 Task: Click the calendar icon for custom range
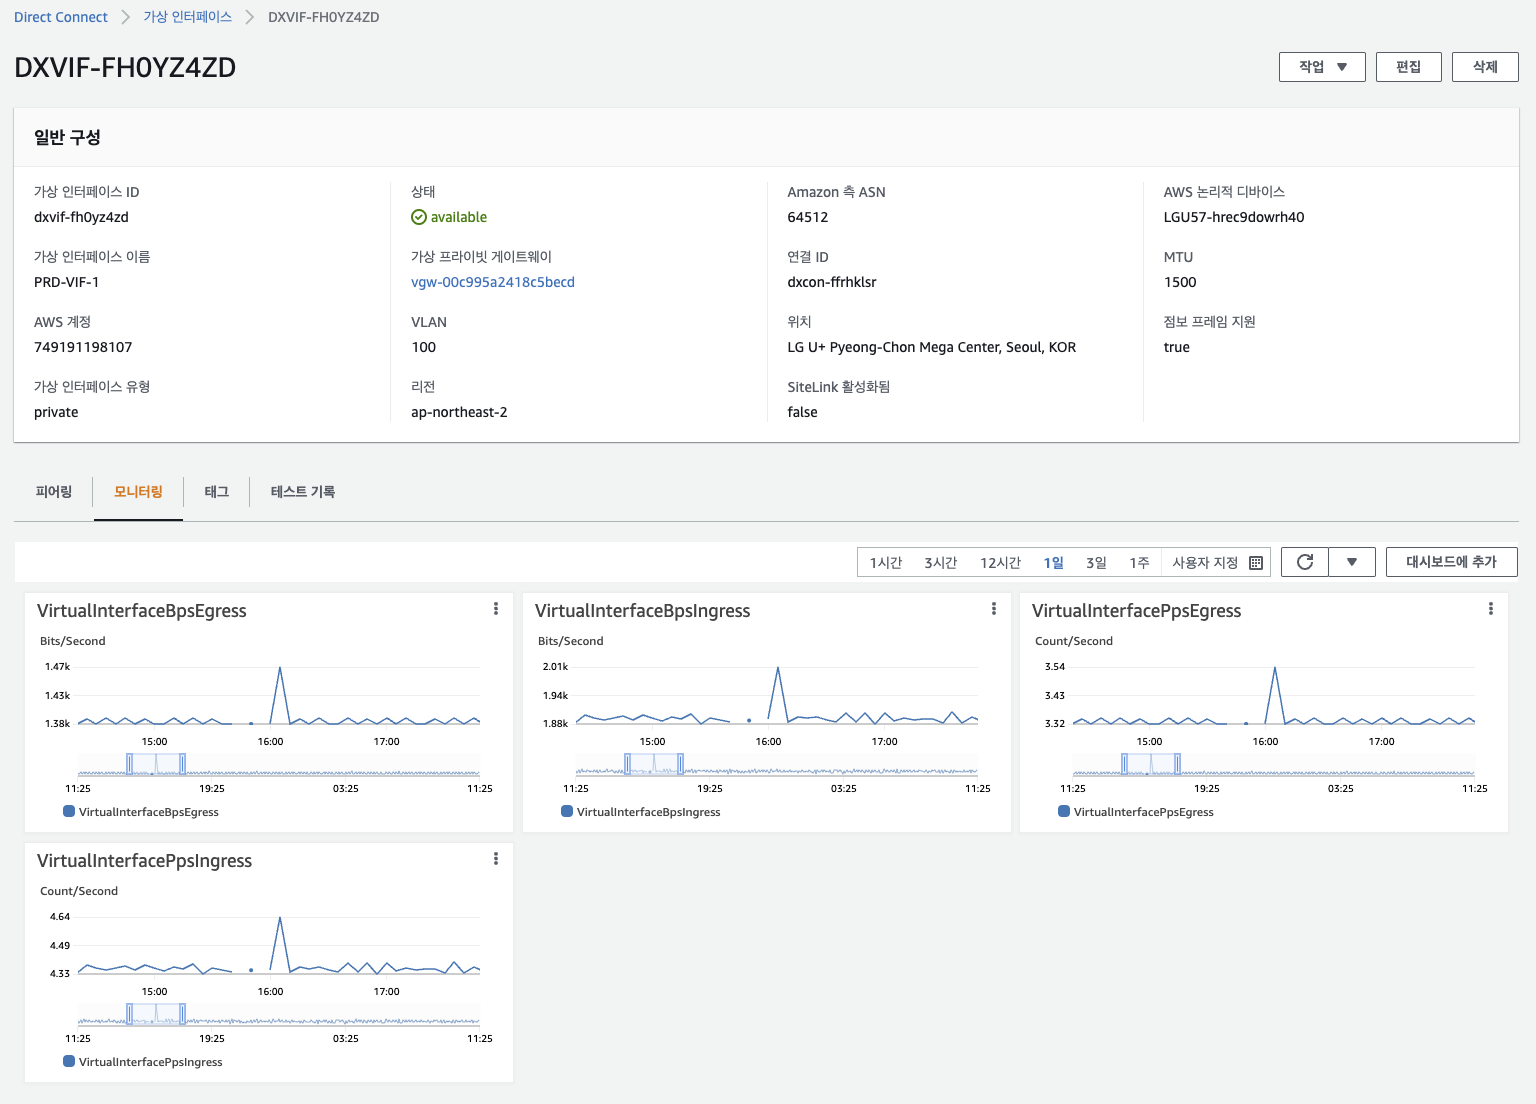(1256, 563)
